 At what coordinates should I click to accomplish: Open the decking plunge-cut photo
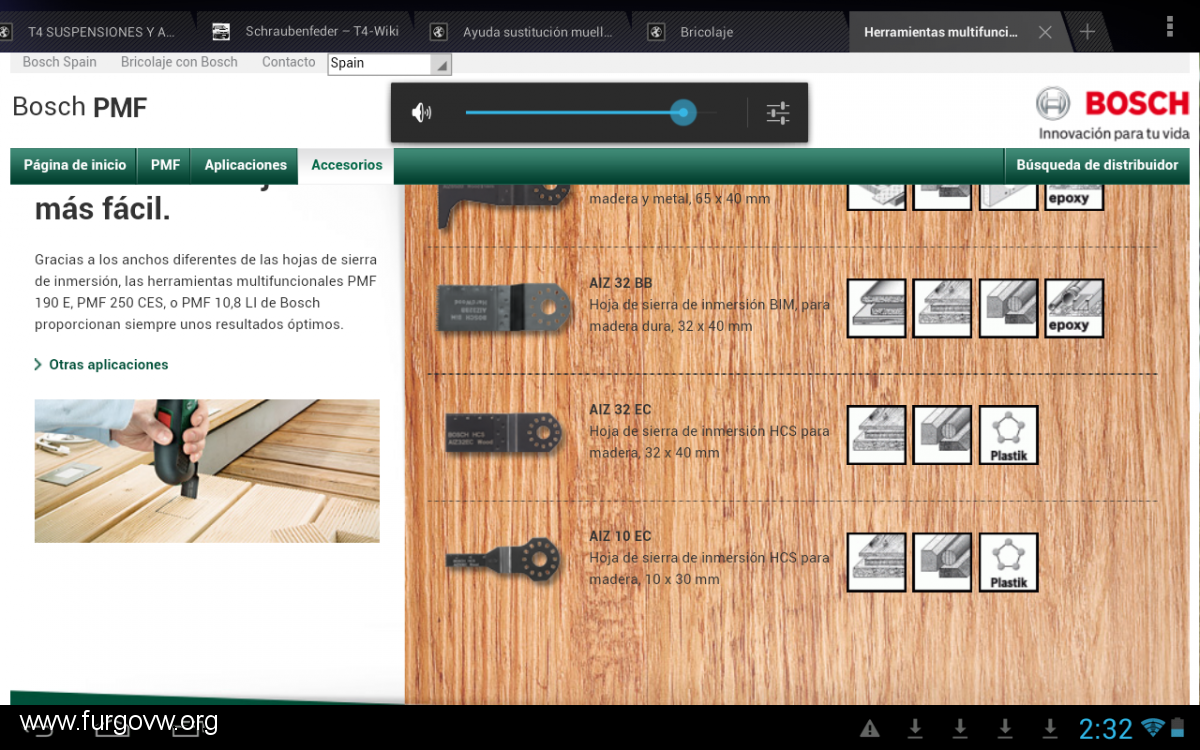pos(207,471)
